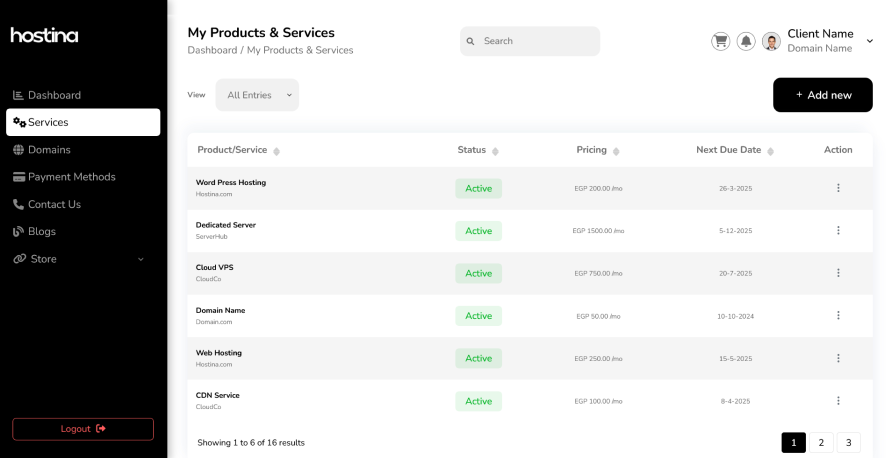Go to page 2 of results
Image resolution: width=892 pixels, height=458 pixels.
tap(821, 442)
